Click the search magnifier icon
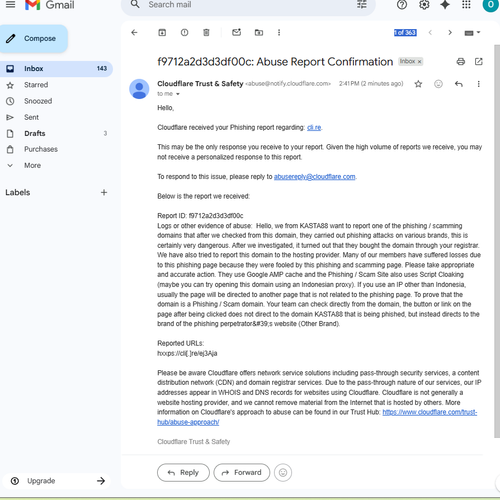Viewport: 500px width, 500px height. 135,4
